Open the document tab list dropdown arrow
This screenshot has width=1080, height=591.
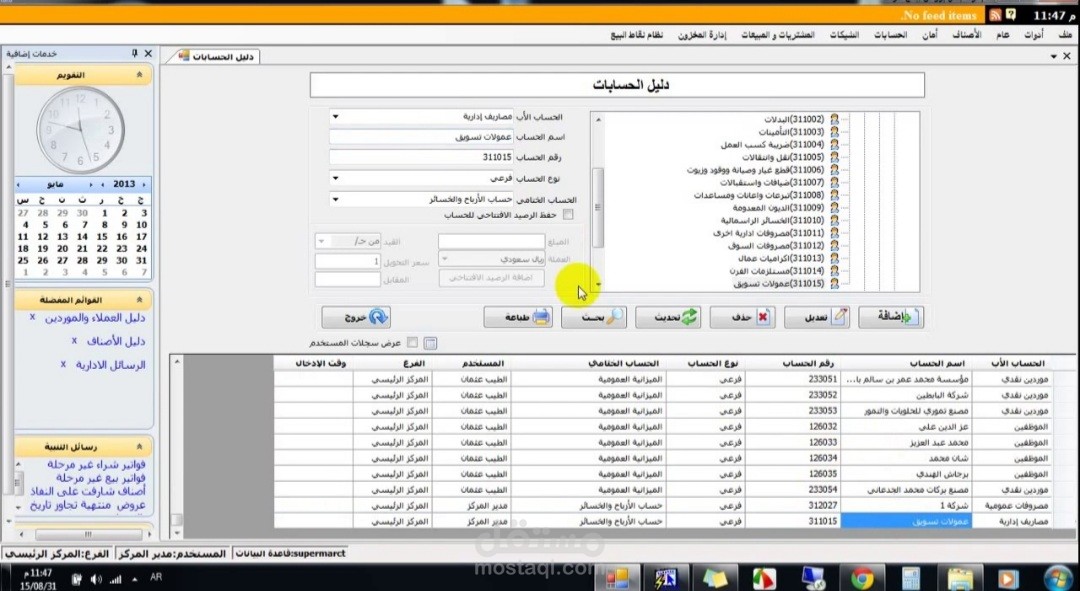click(1055, 56)
